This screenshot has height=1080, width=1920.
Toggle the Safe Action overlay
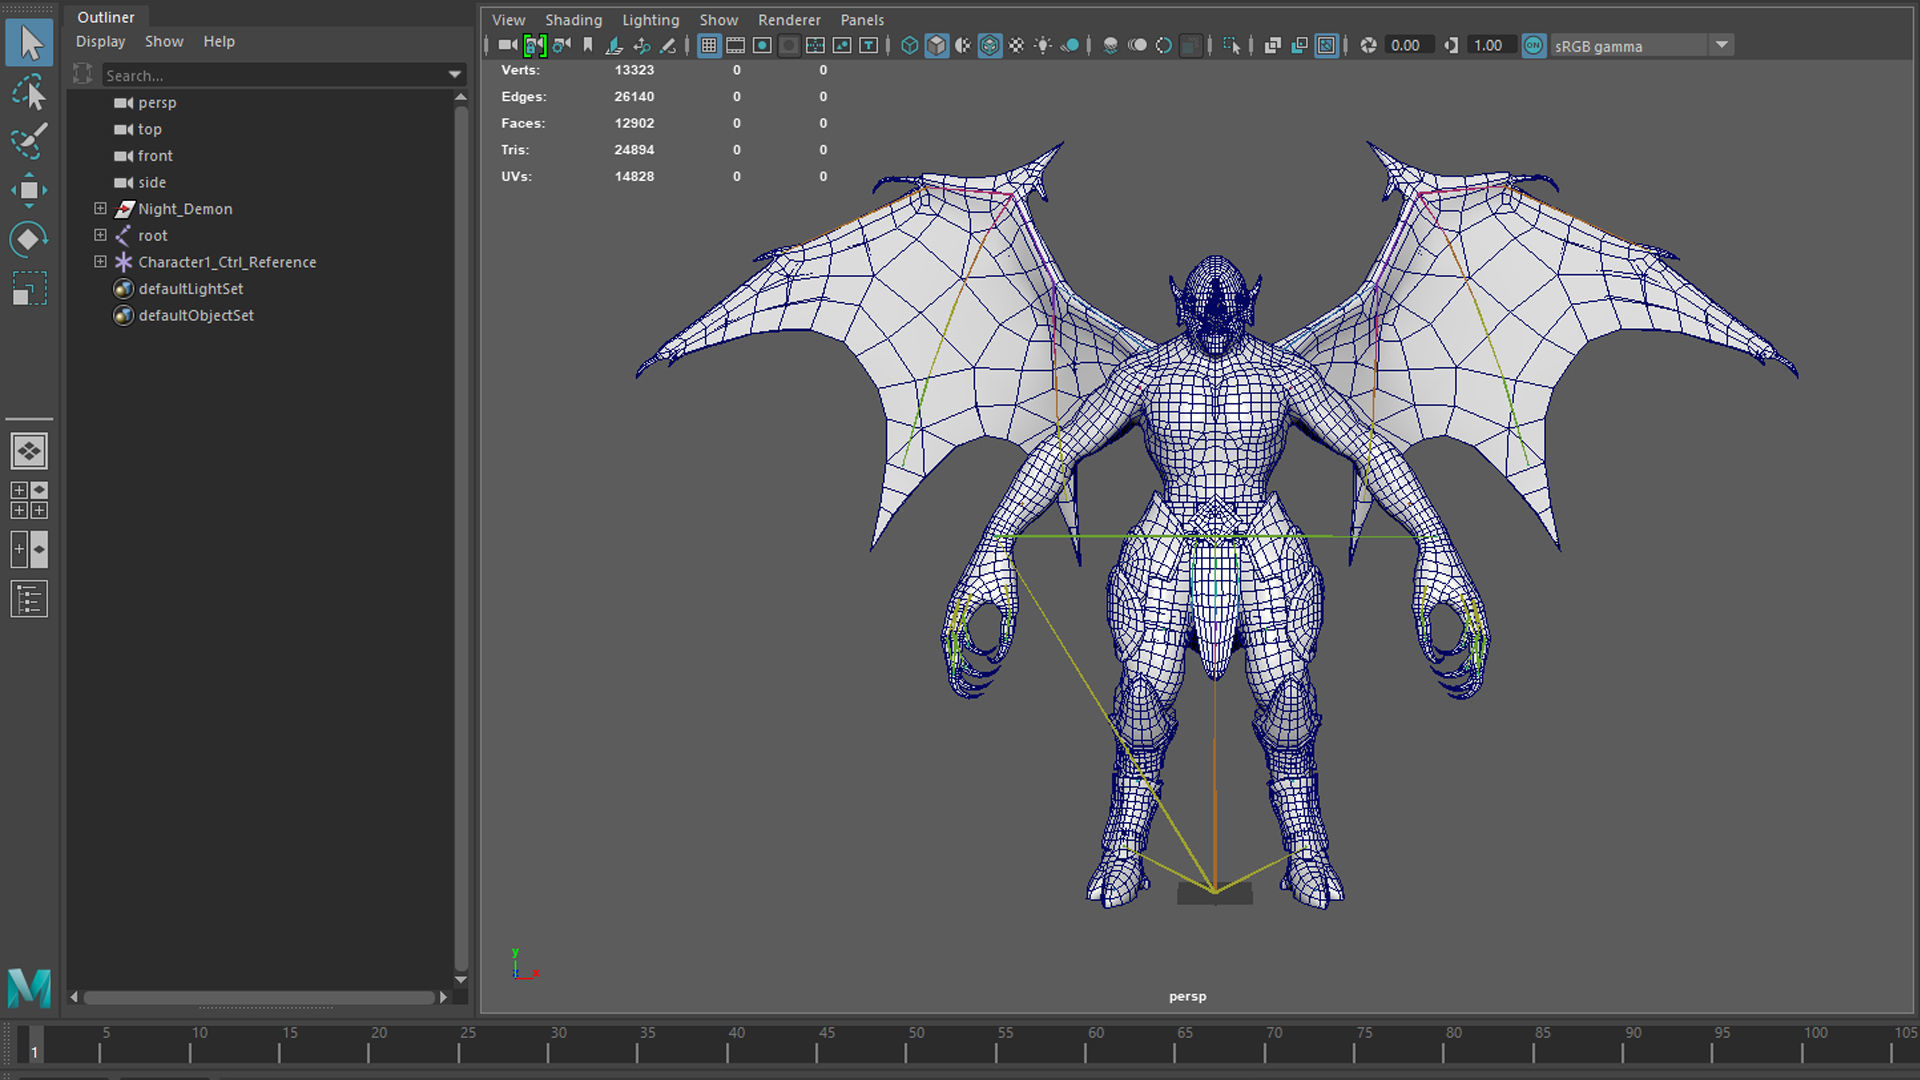(x=842, y=45)
